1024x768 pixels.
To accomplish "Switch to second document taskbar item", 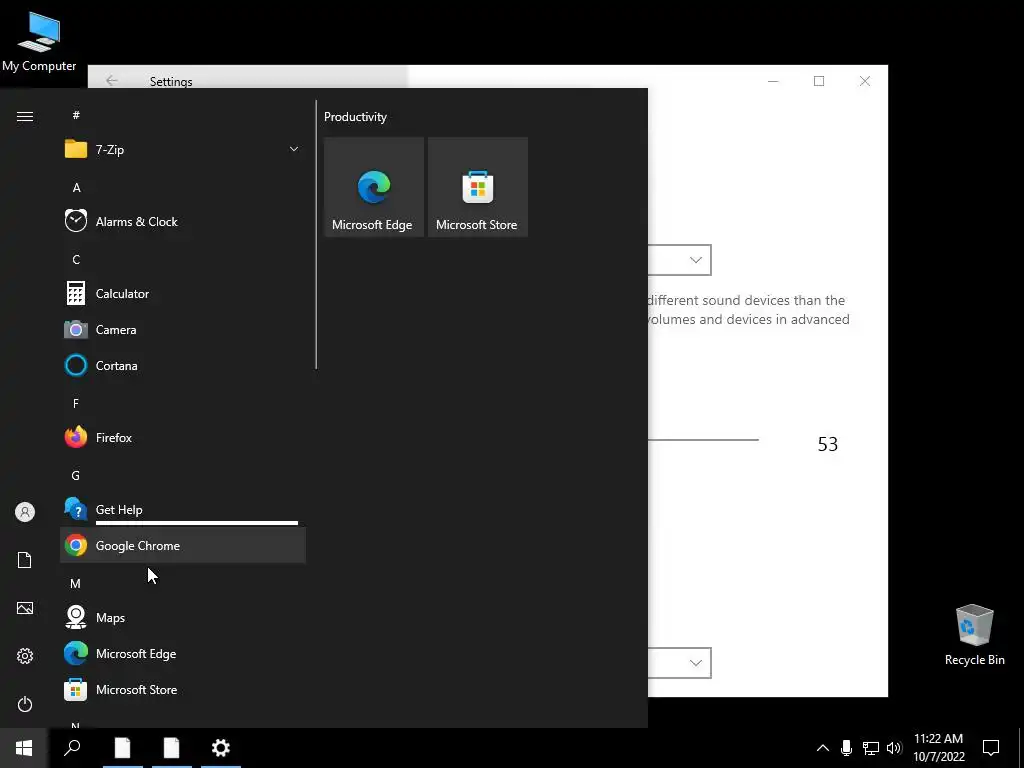I will click(x=172, y=748).
